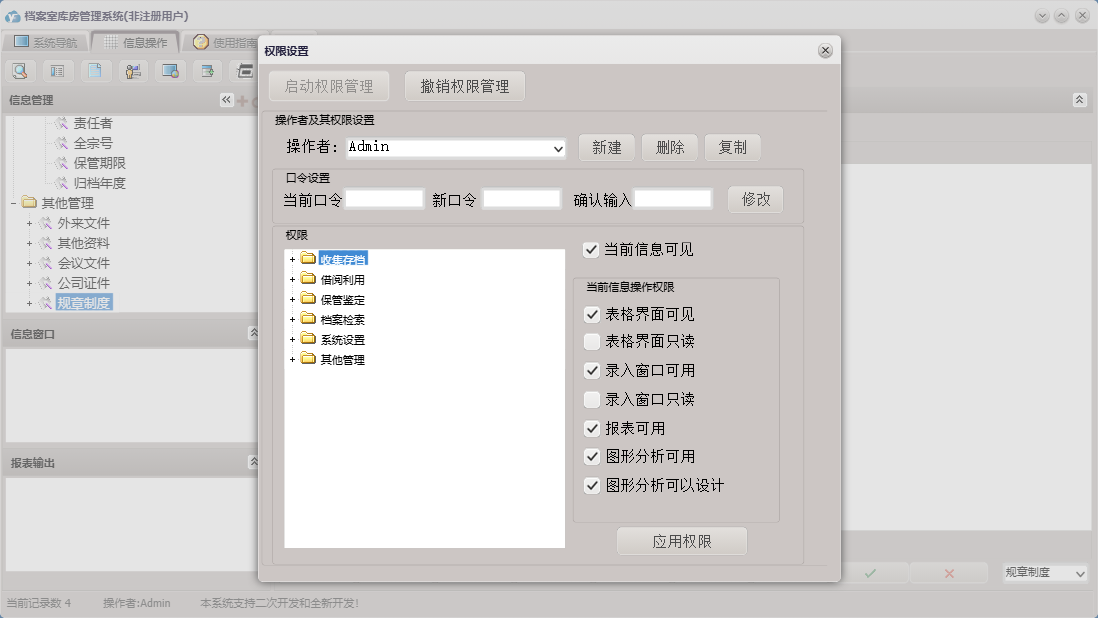Click the green check confirm icon at the bottom right
Image resolution: width=1098 pixels, height=618 pixels.
tap(870, 573)
